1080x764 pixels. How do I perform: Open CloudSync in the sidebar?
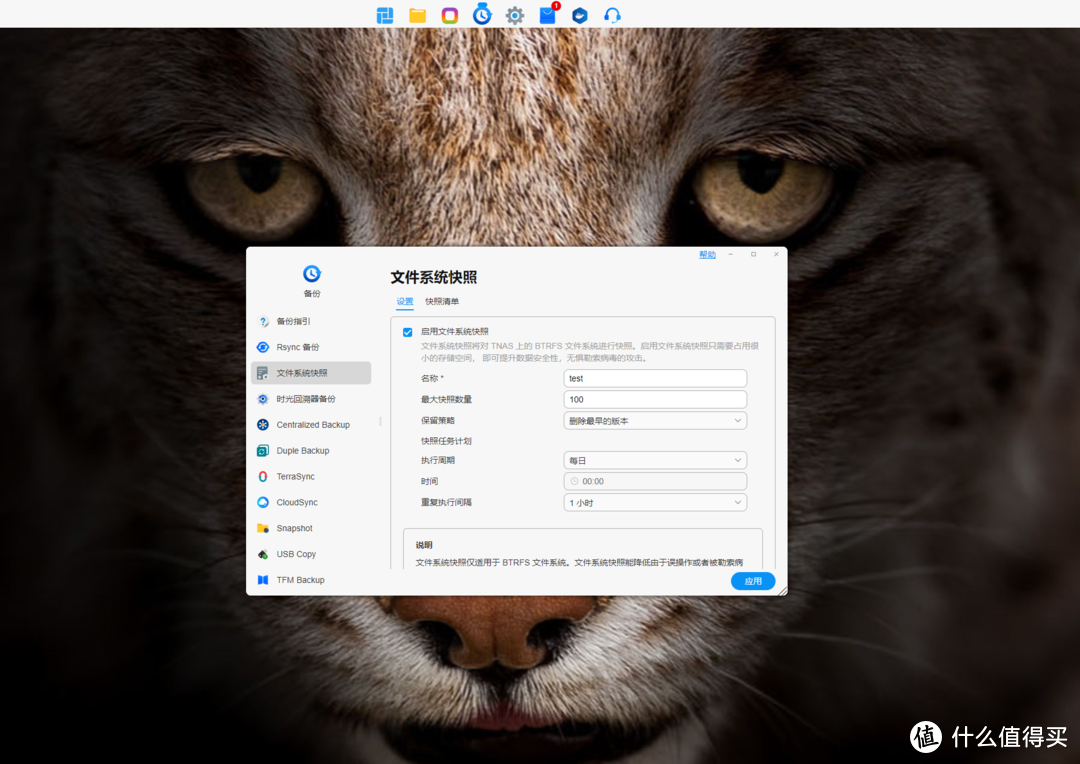[296, 503]
